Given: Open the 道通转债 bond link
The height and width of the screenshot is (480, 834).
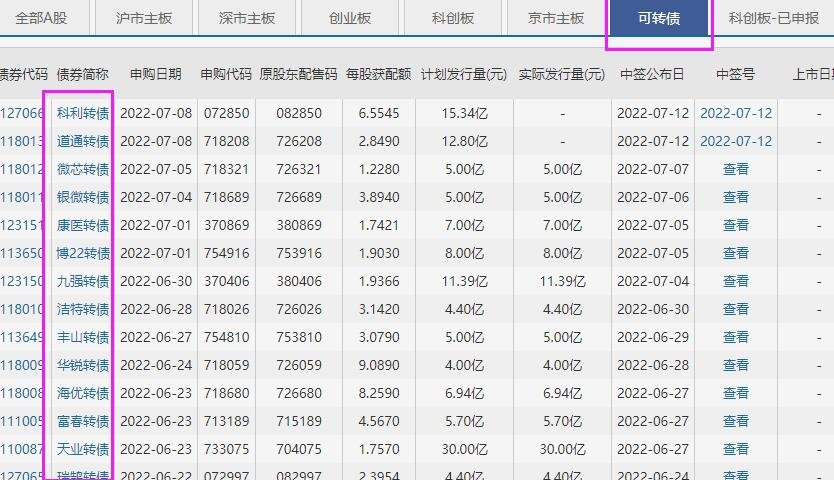Looking at the screenshot, I should coord(83,142).
